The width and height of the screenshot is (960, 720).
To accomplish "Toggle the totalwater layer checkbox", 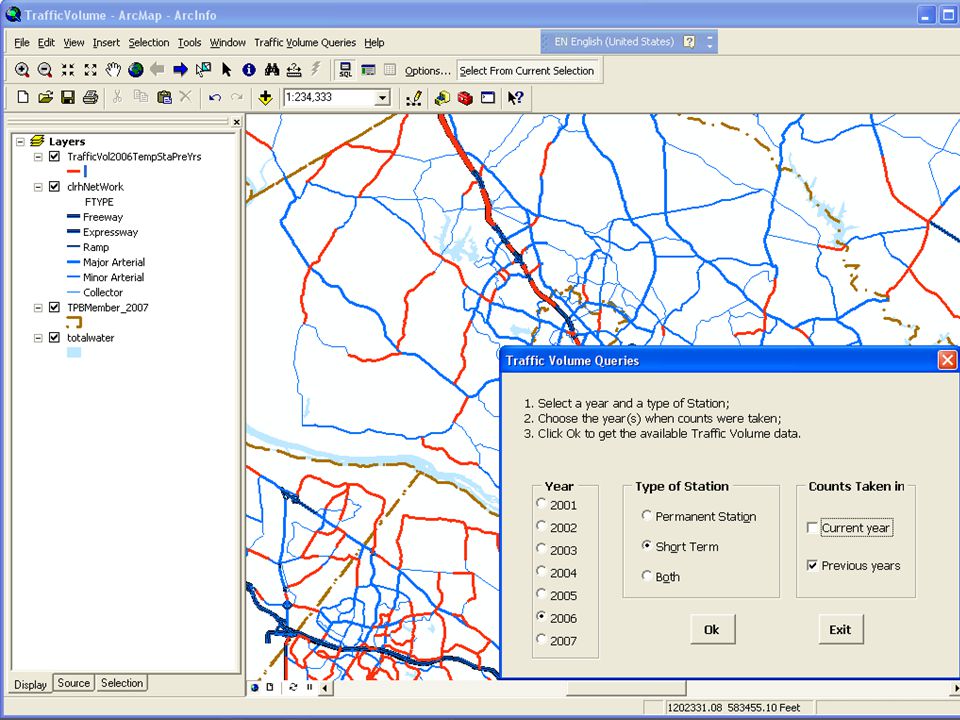I will (x=54, y=337).
